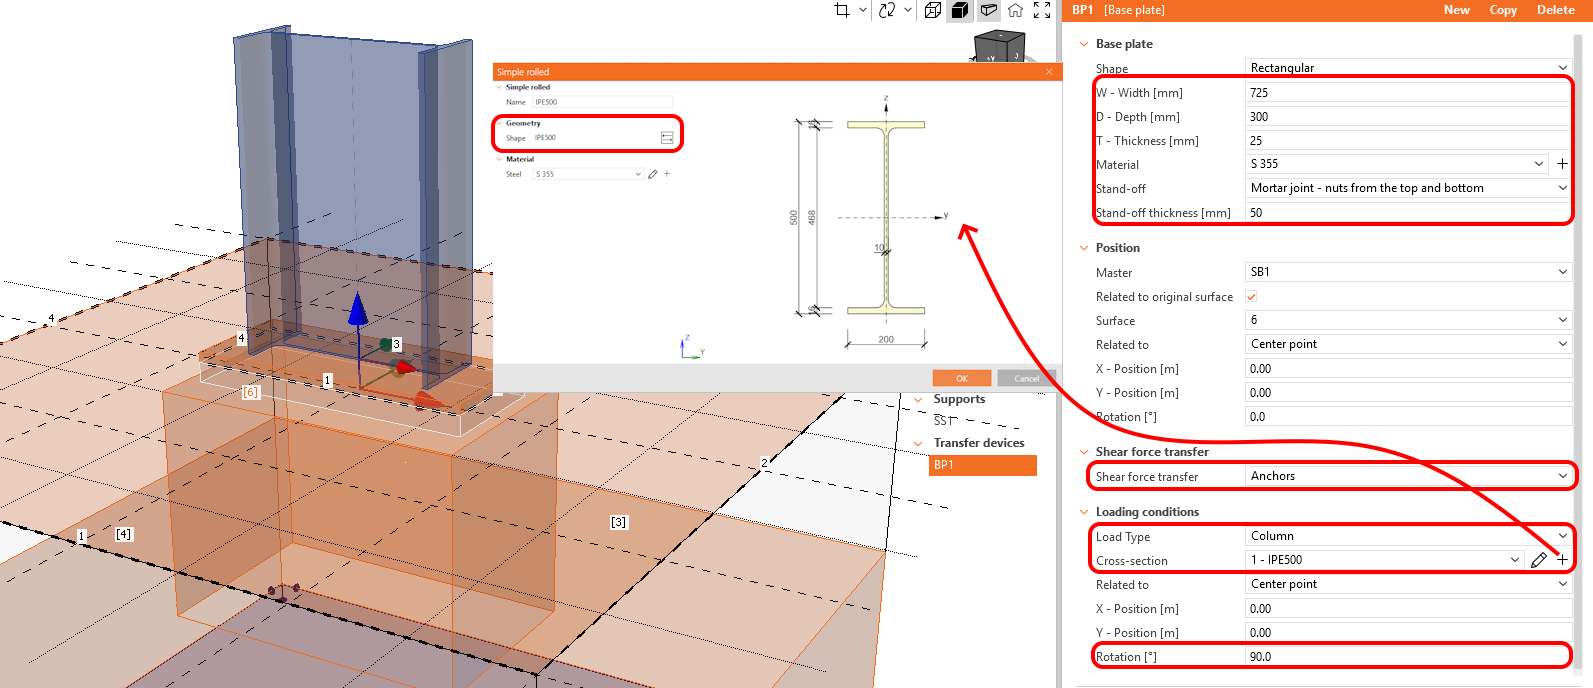Click the crop/selection tool icon

[842, 10]
